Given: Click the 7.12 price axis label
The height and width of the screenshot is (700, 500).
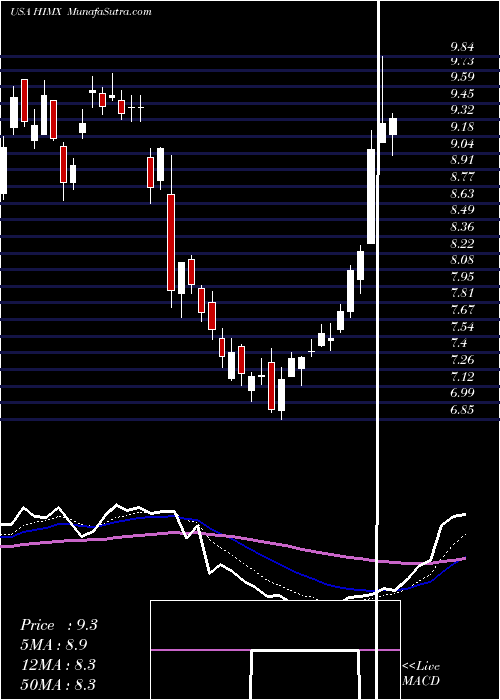Looking at the screenshot, I should 462,377.
